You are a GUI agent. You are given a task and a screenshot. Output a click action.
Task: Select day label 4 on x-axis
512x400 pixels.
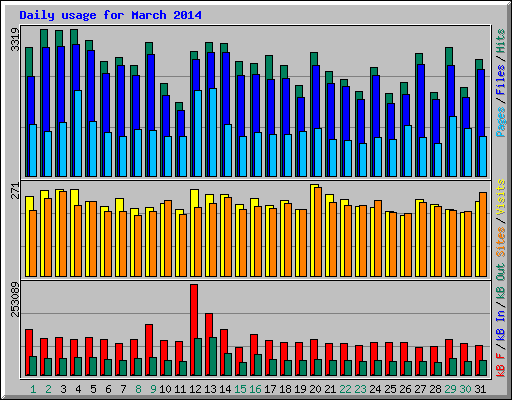pyautogui.click(x=78, y=389)
